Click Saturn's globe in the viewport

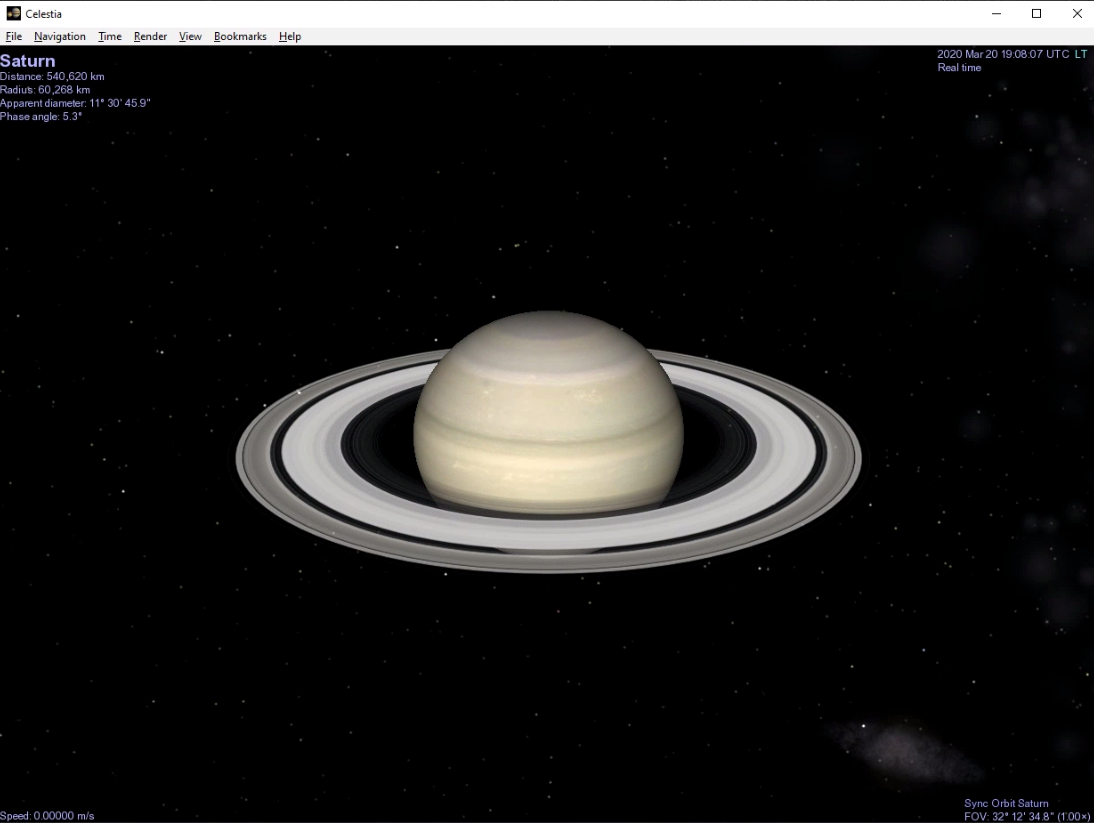550,420
